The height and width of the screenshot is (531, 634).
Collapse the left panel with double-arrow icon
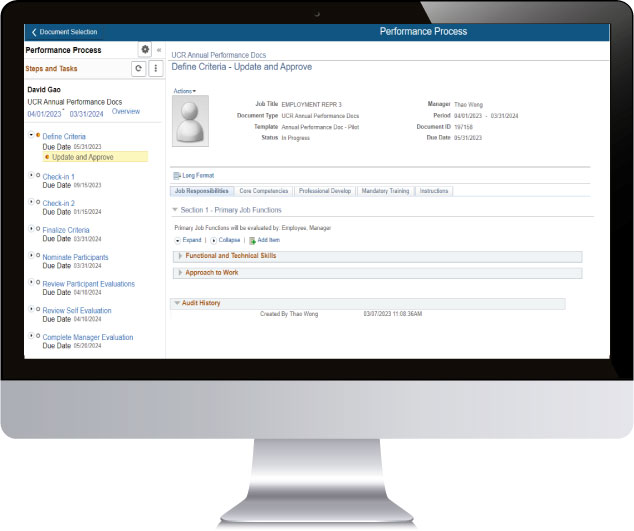159,49
